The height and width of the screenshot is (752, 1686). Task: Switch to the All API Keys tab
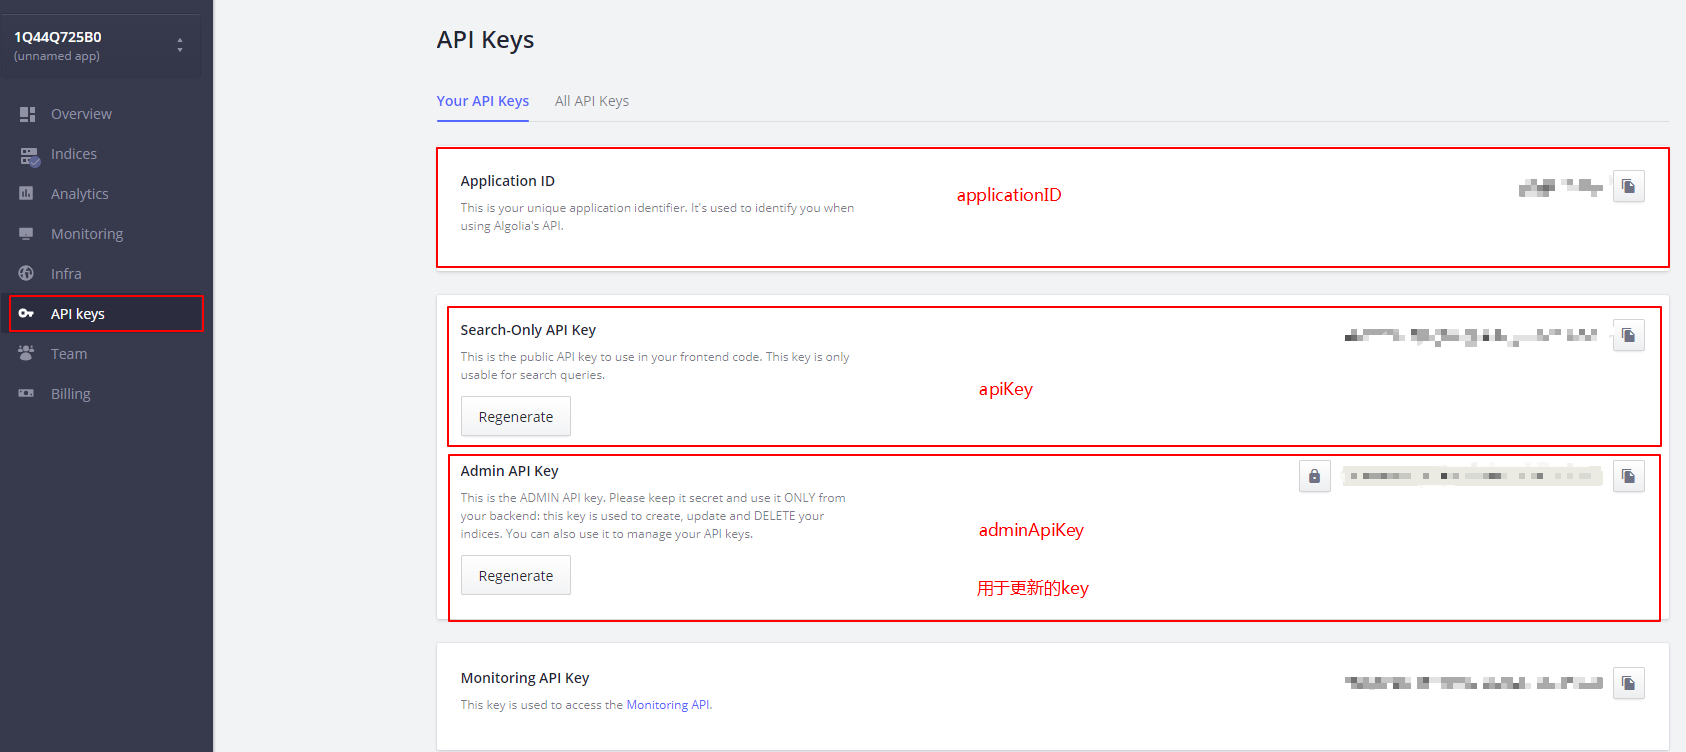[x=592, y=101]
